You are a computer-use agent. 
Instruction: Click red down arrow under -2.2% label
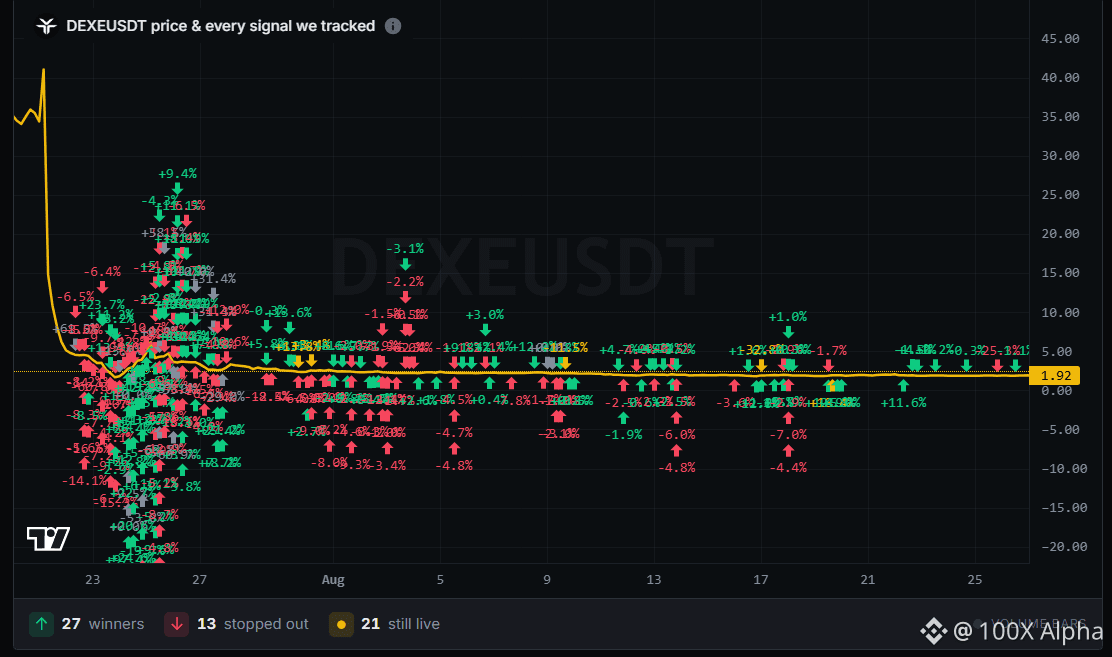pos(405,297)
